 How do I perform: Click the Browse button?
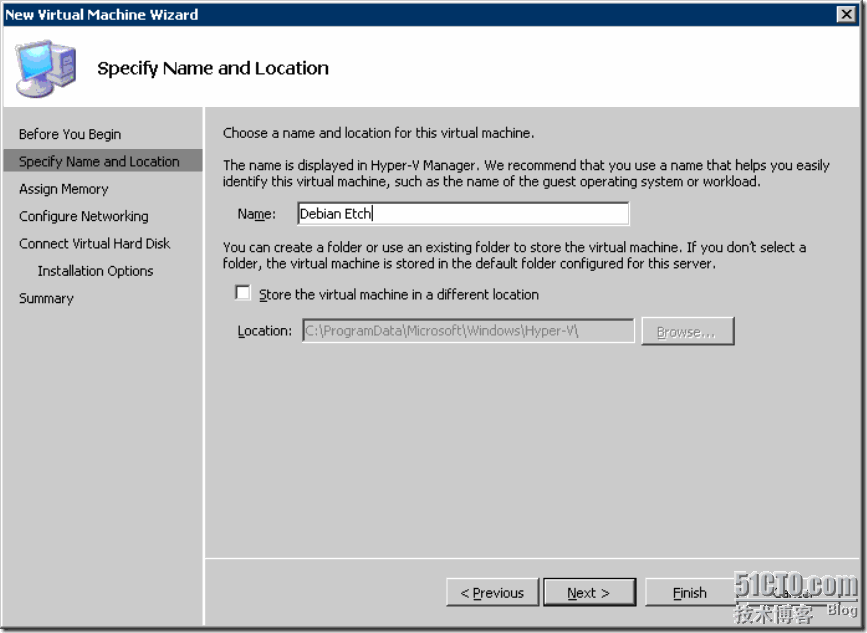coord(687,331)
